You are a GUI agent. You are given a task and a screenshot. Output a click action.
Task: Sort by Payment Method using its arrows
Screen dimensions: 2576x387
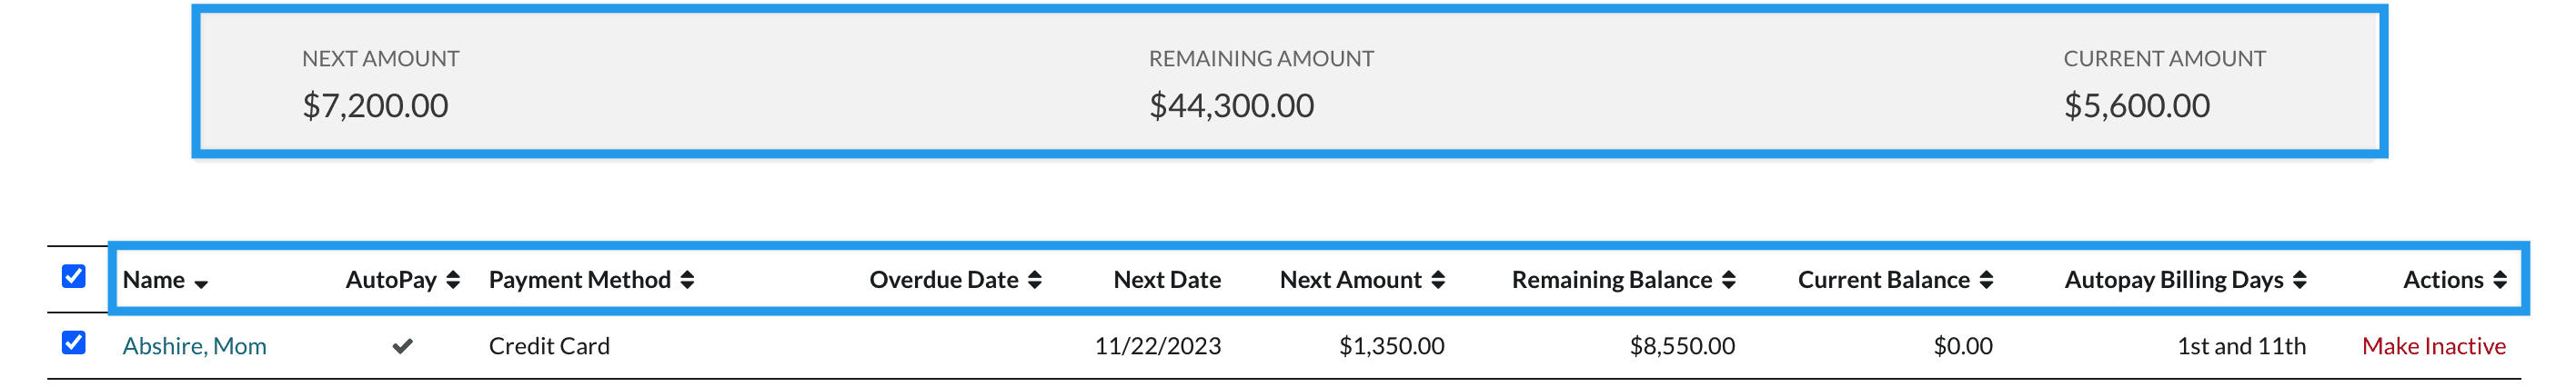pyautogui.click(x=687, y=280)
